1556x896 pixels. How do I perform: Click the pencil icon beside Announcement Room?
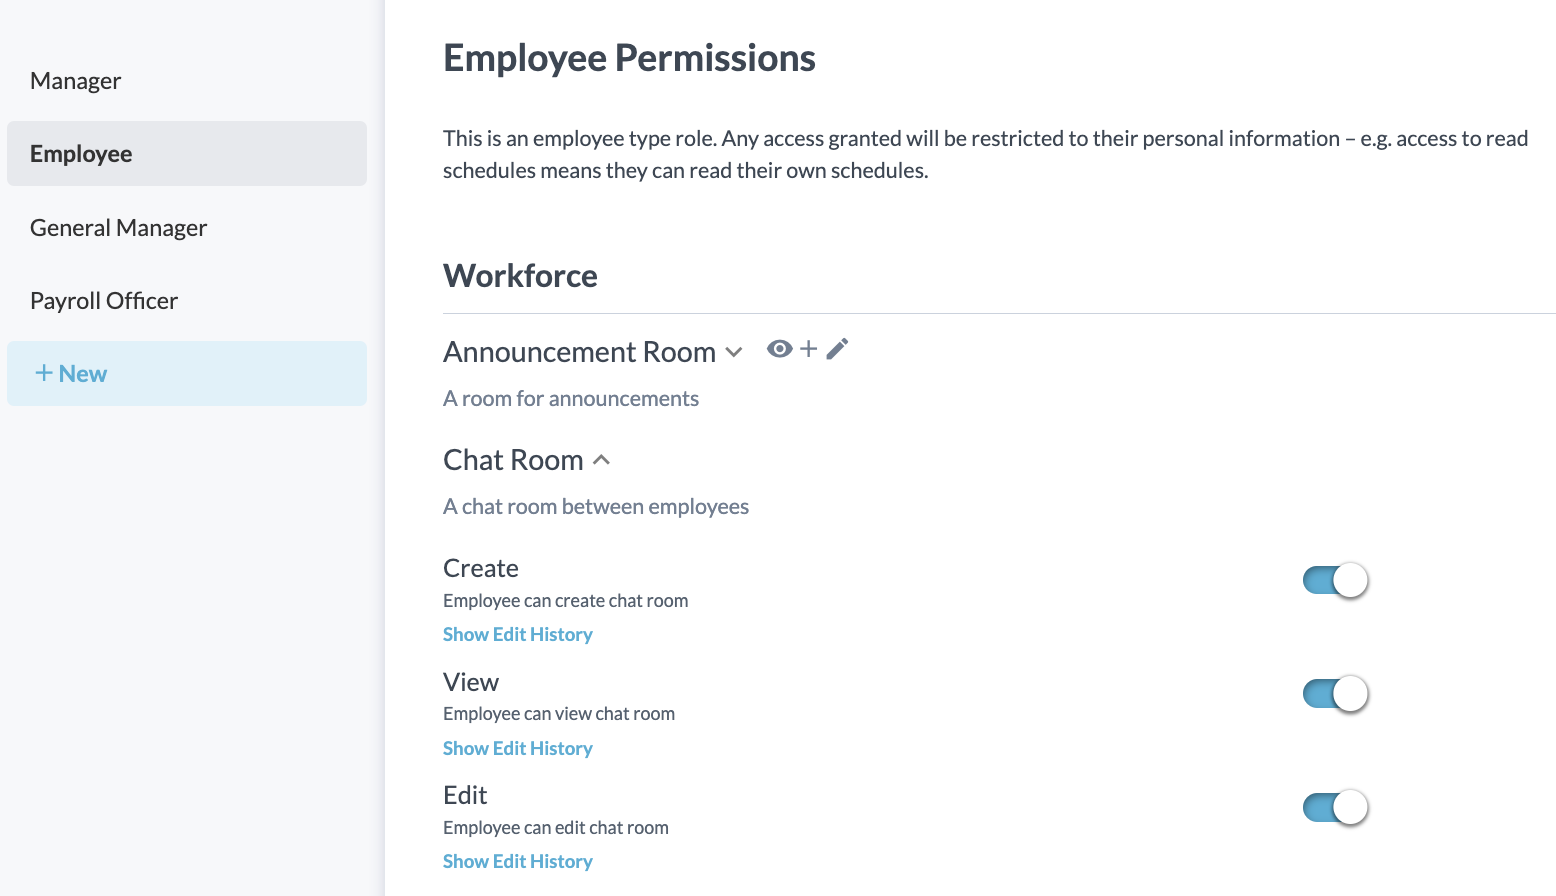coord(837,349)
